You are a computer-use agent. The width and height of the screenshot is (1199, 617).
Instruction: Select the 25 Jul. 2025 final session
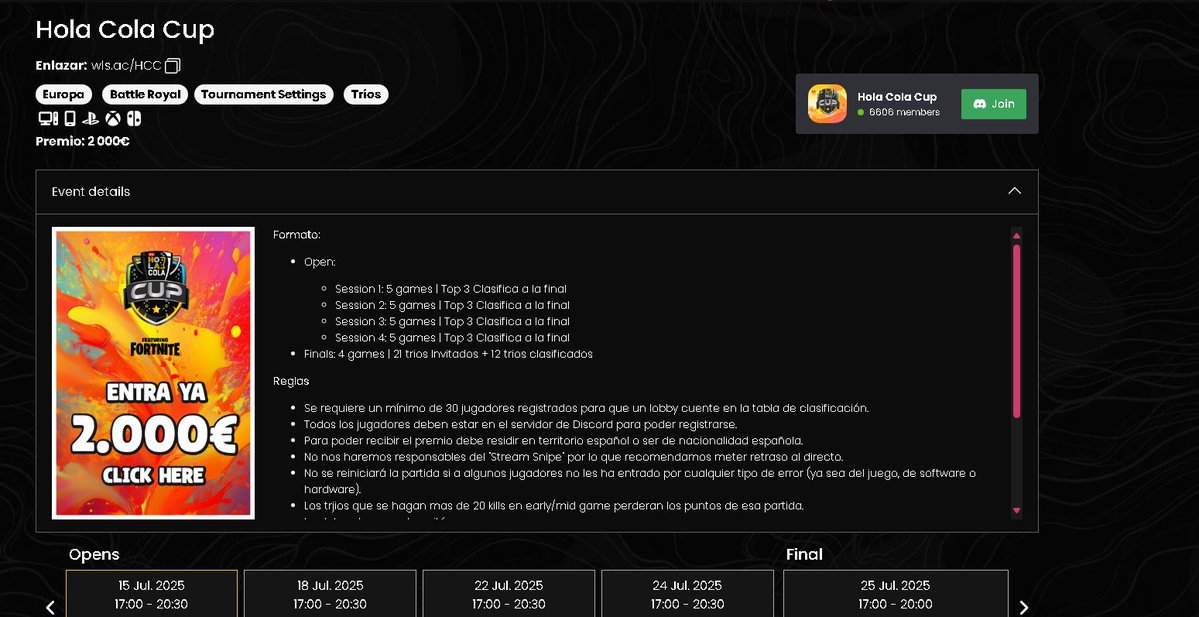(x=895, y=594)
